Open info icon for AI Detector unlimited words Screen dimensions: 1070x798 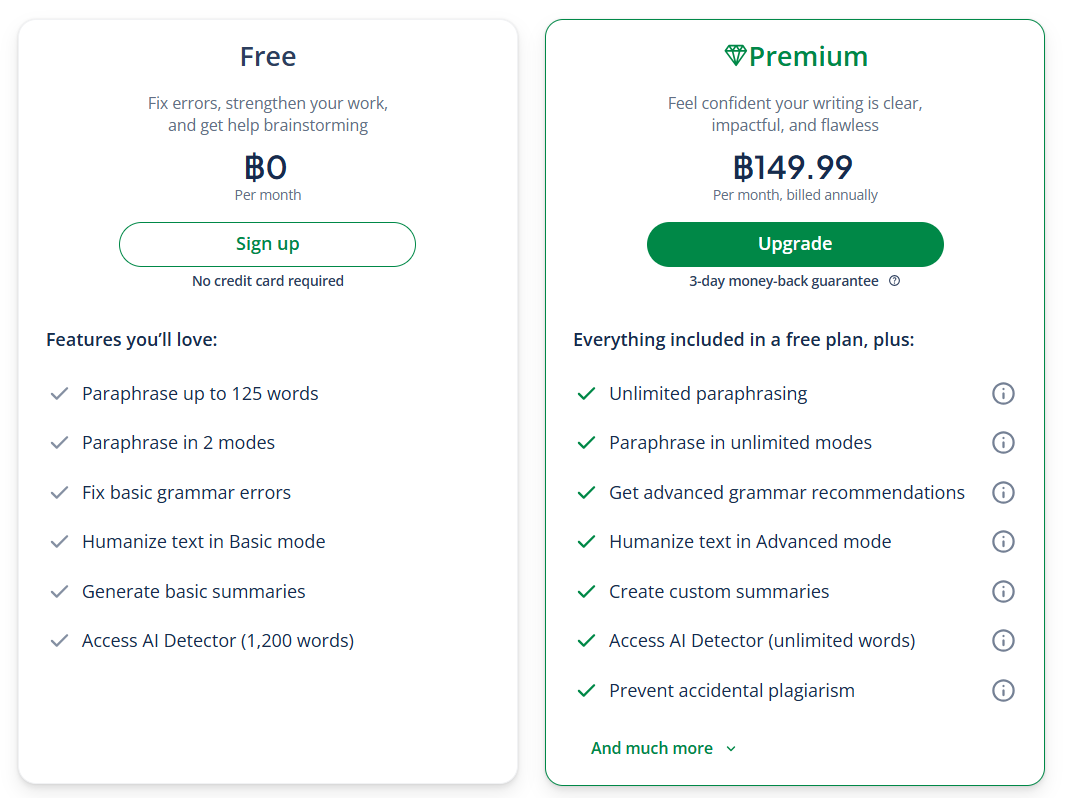click(x=1002, y=640)
